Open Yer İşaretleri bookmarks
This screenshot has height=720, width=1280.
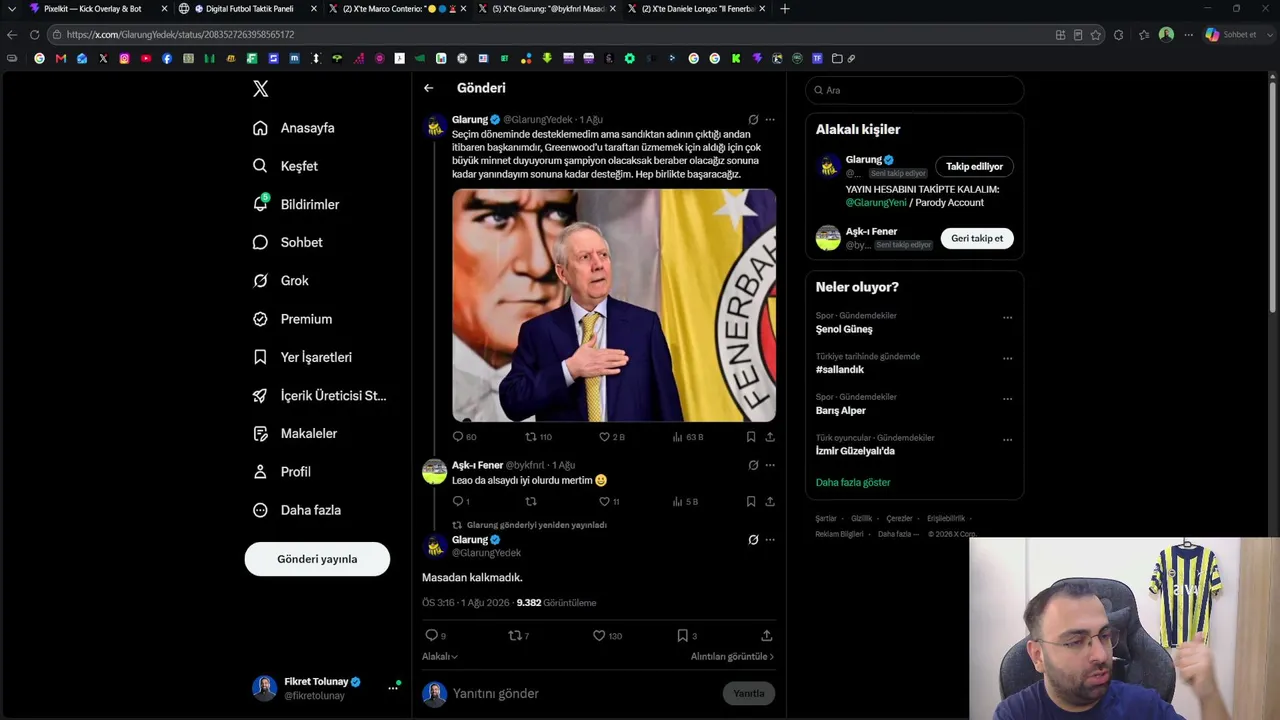pyautogui.click(x=302, y=357)
